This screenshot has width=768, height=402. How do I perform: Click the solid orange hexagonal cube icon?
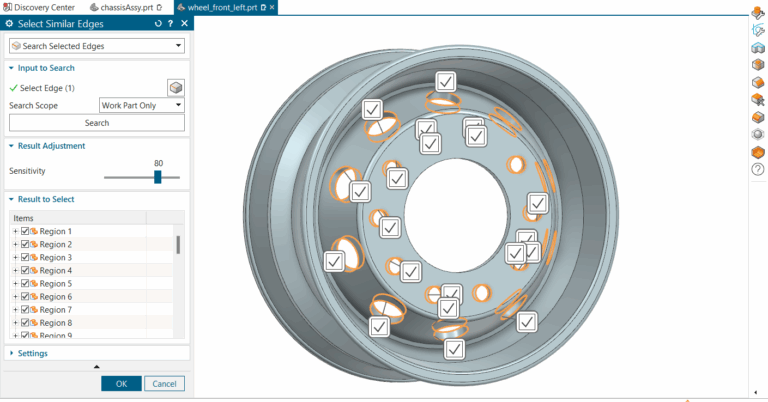coord(758,152)
